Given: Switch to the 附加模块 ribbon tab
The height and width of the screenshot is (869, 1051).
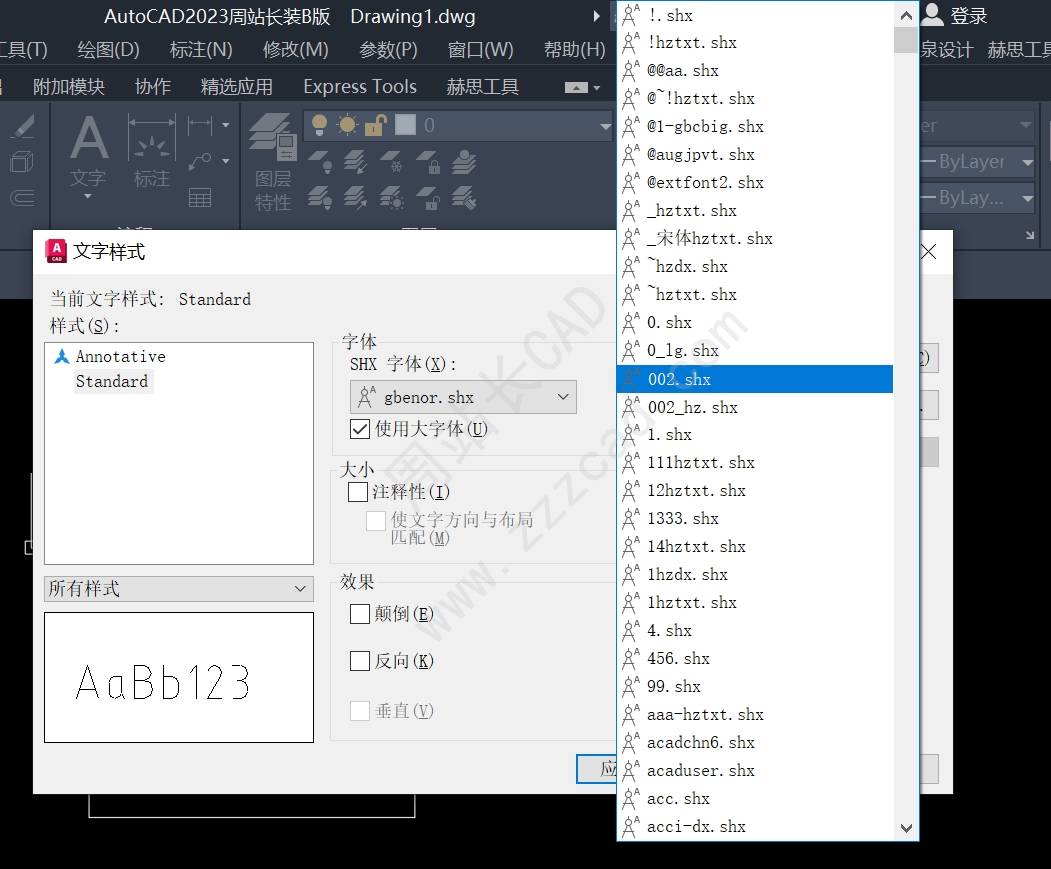Looking at the screenshot, I should point(68,86).
